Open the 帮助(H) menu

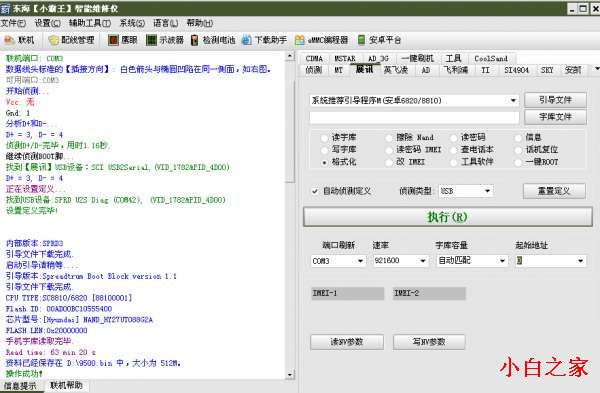pyautogui.click(x=200, y=23)
